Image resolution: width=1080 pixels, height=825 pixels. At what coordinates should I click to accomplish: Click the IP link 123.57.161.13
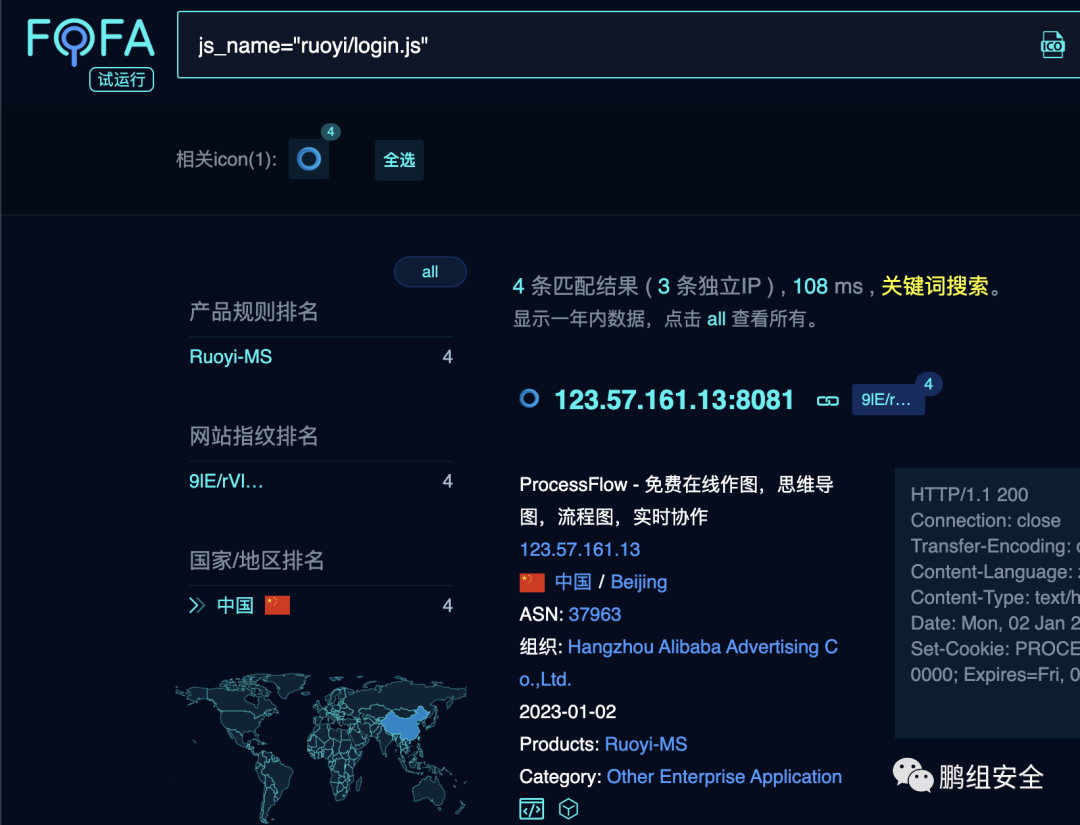[580, 550]
